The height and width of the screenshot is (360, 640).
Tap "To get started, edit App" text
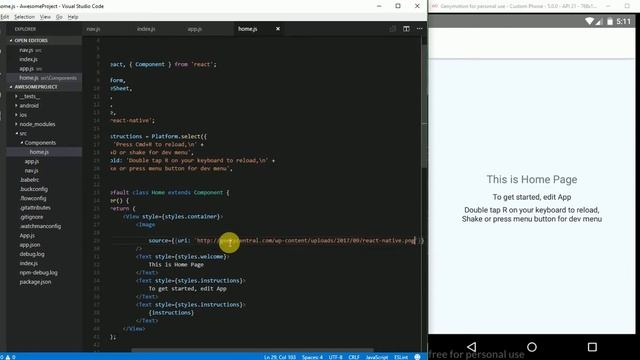pyautogui.click(x=532, y=197)
